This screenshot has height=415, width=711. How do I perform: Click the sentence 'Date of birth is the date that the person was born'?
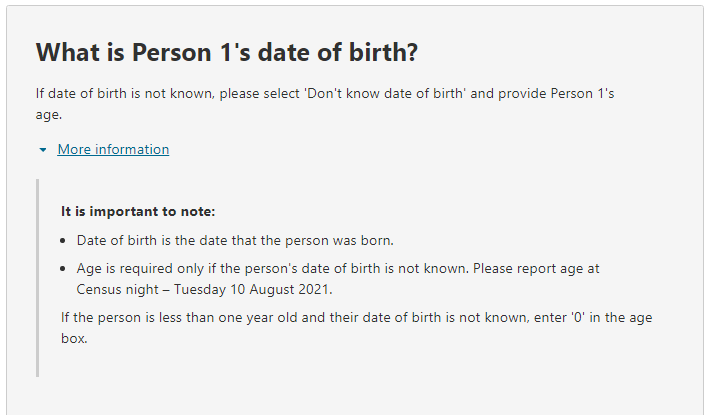[235, 240]
